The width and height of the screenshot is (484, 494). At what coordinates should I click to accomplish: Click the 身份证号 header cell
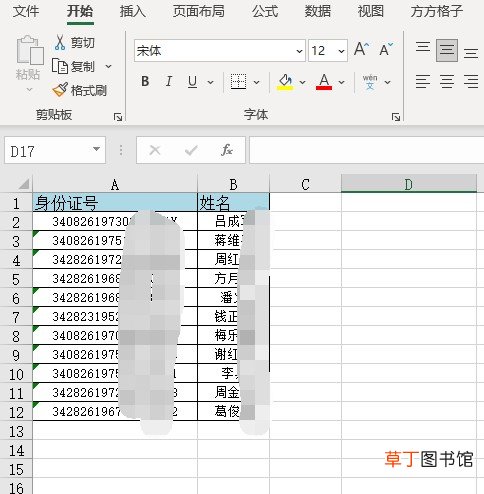115,202
